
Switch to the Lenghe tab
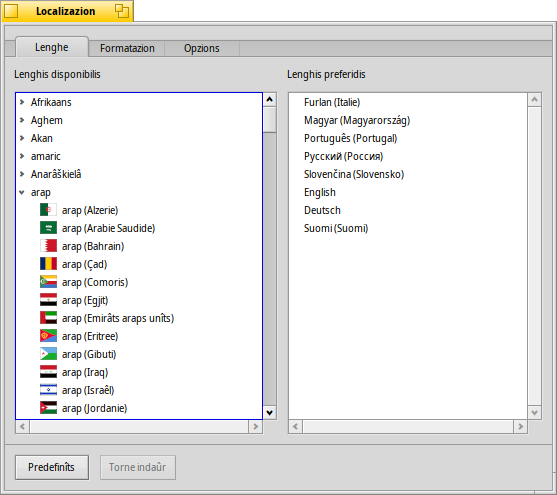52,47
